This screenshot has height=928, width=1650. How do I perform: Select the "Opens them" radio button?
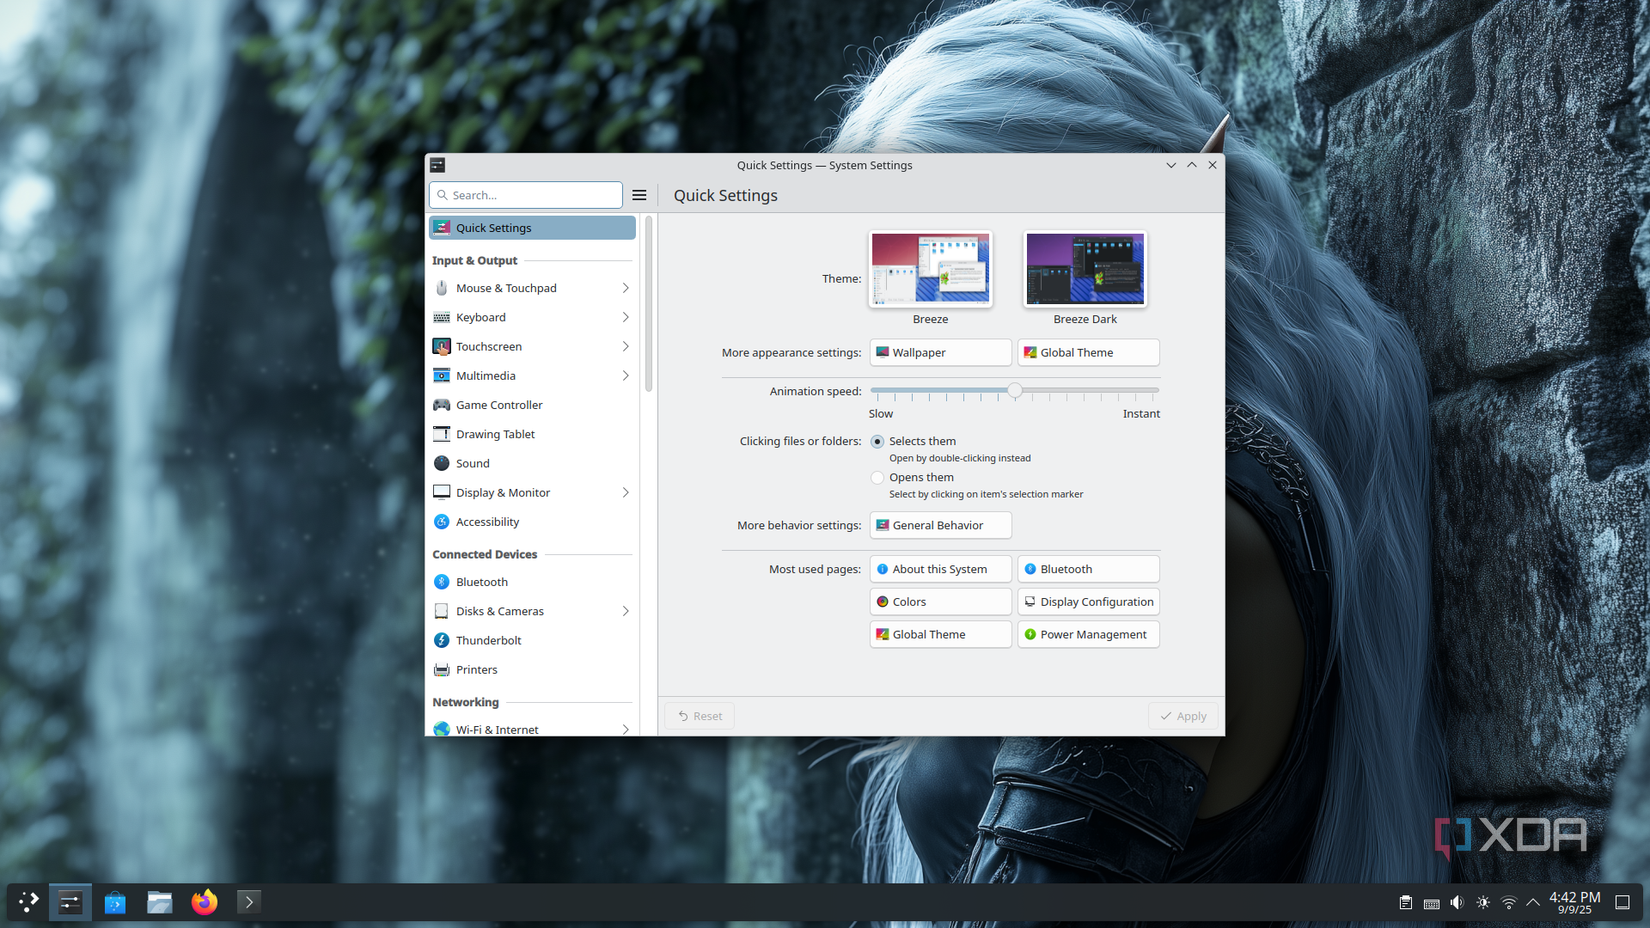877,477
